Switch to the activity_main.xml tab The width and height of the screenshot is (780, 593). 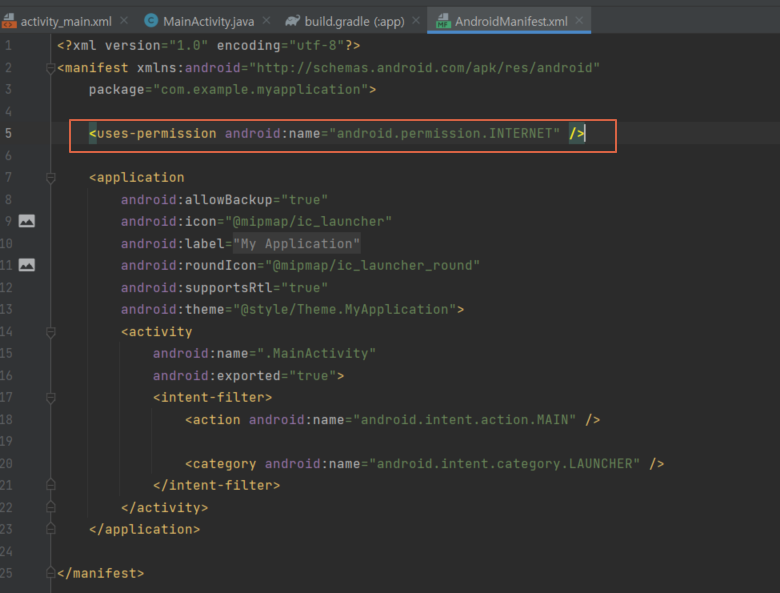pyautogui.click(x=66, y=21)
